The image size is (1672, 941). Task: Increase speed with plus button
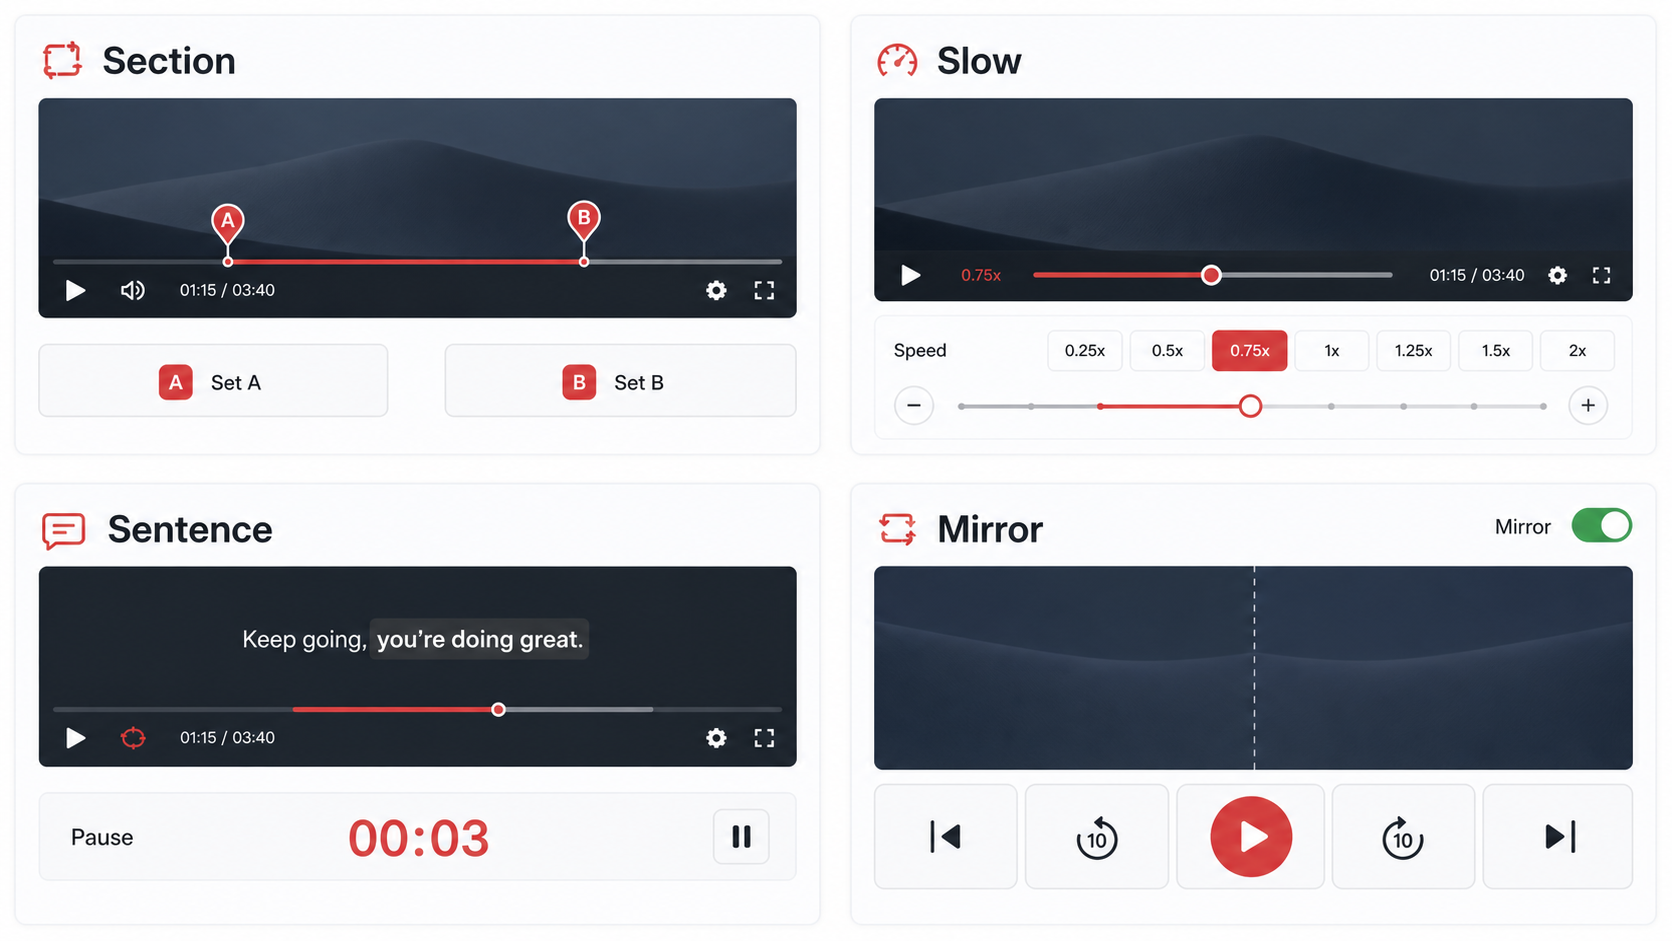pyautogui.click(x=1588, y=406)
